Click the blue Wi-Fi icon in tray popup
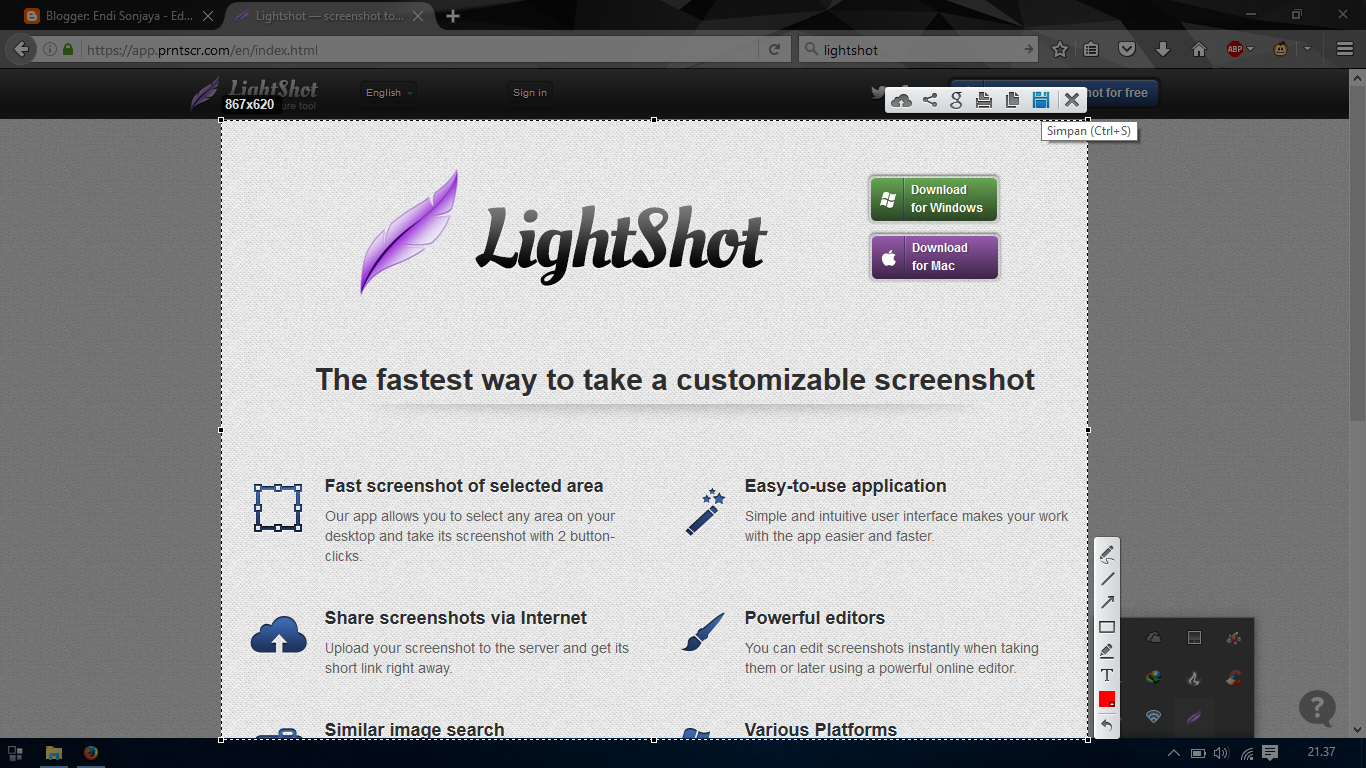The height and width of the screenshot is (768, 1366). pos(1154,717)
